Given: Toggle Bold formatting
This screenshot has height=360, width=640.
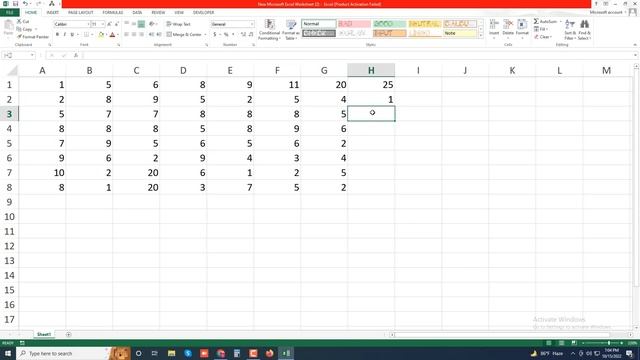Looking at the screenshot, I should pos(57,35).
